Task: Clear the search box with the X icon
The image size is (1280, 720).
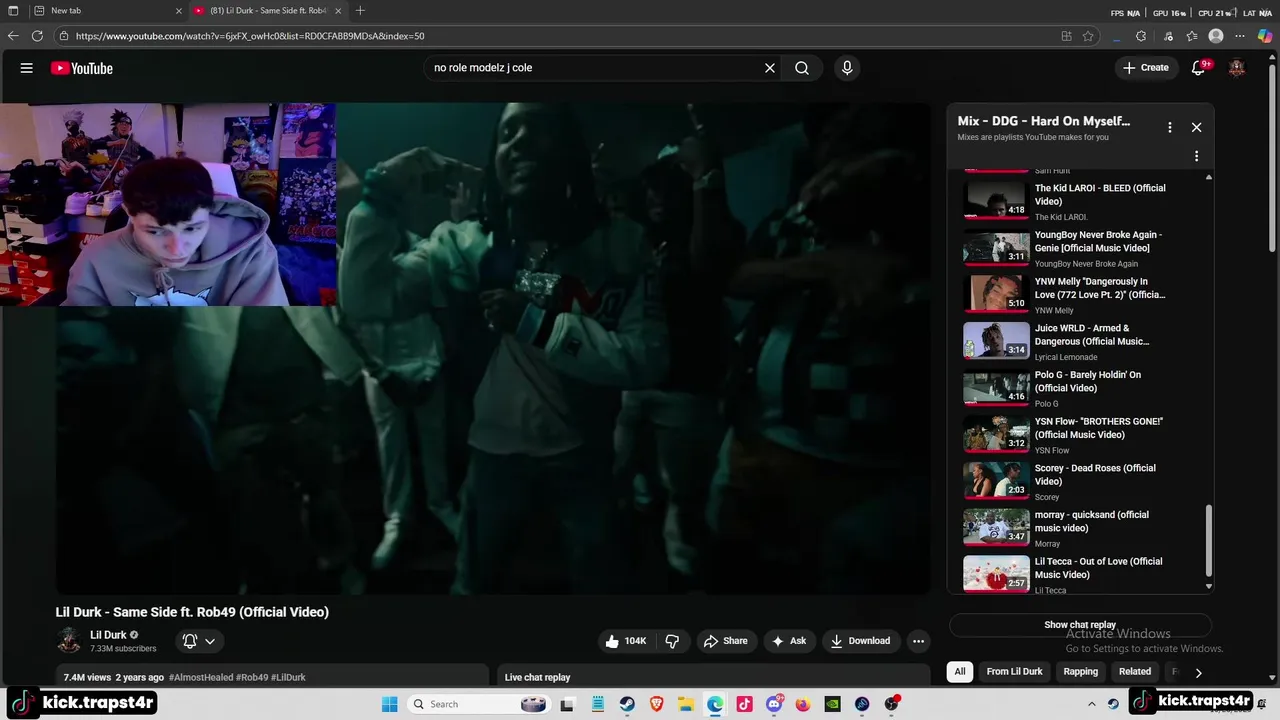Action: click(770, 68)
